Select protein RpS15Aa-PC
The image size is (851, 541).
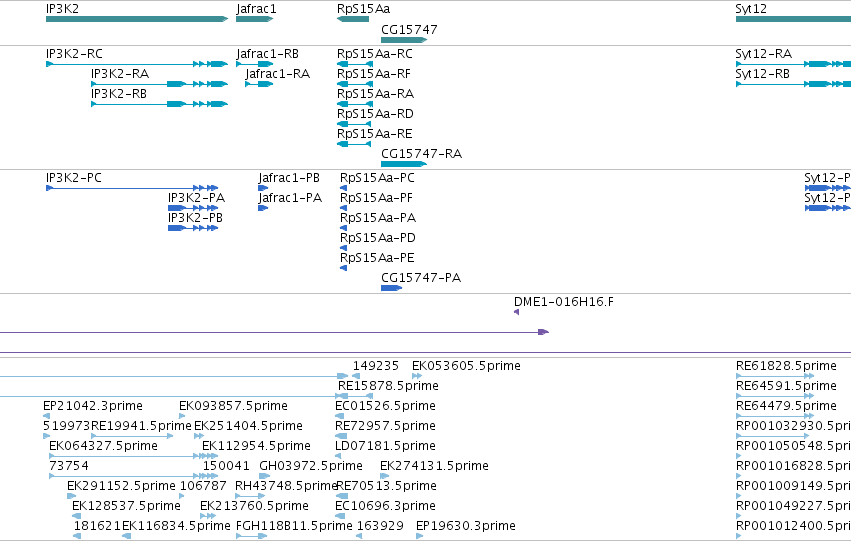pyautogui.click(x=344, y=188)
